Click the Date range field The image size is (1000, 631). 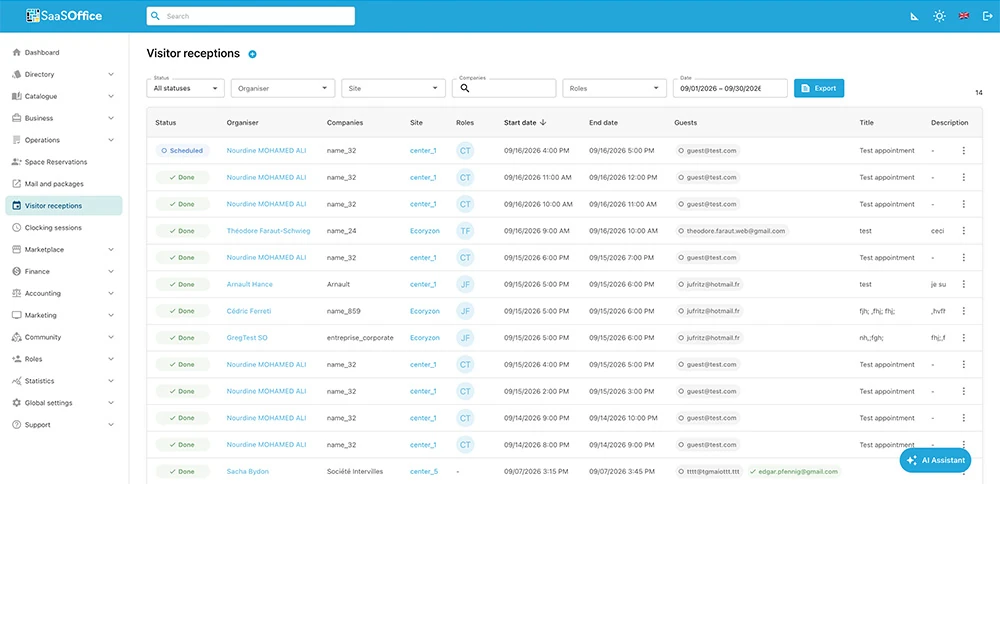[x=730, y=88]
